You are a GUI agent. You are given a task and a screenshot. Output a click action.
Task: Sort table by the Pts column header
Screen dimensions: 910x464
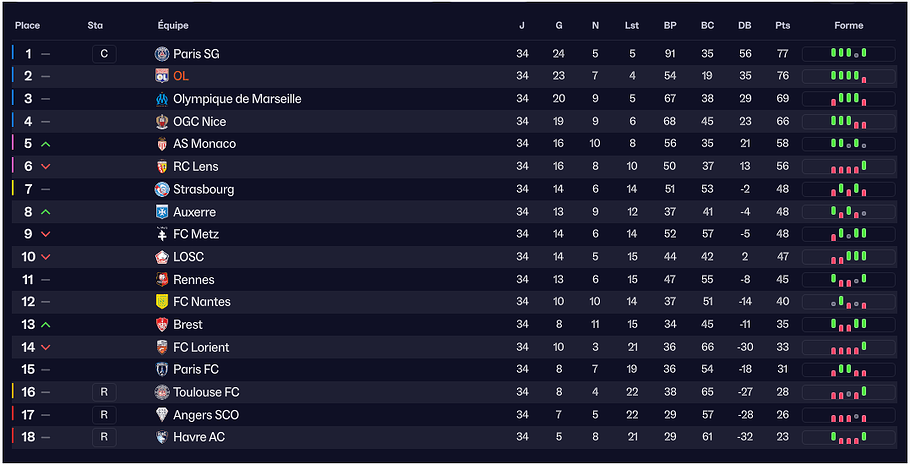[x=782, y=26]
